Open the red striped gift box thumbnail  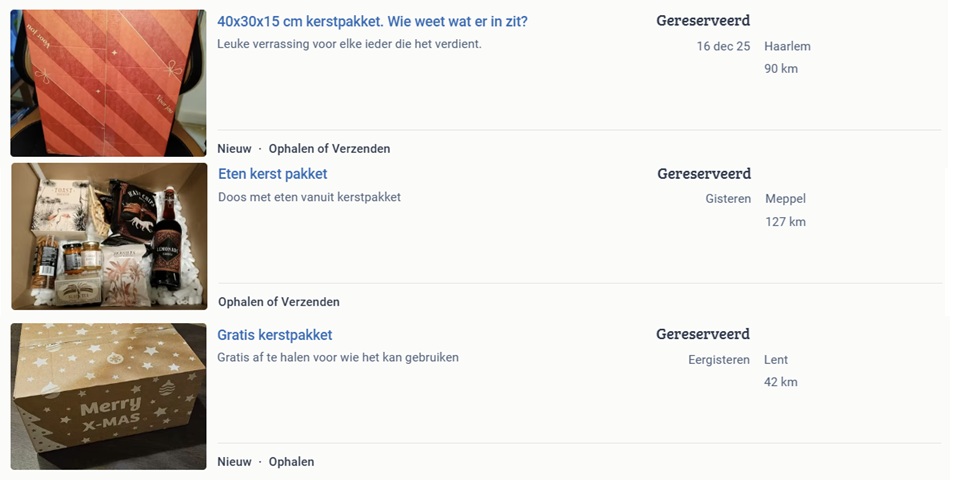point(108,83)
